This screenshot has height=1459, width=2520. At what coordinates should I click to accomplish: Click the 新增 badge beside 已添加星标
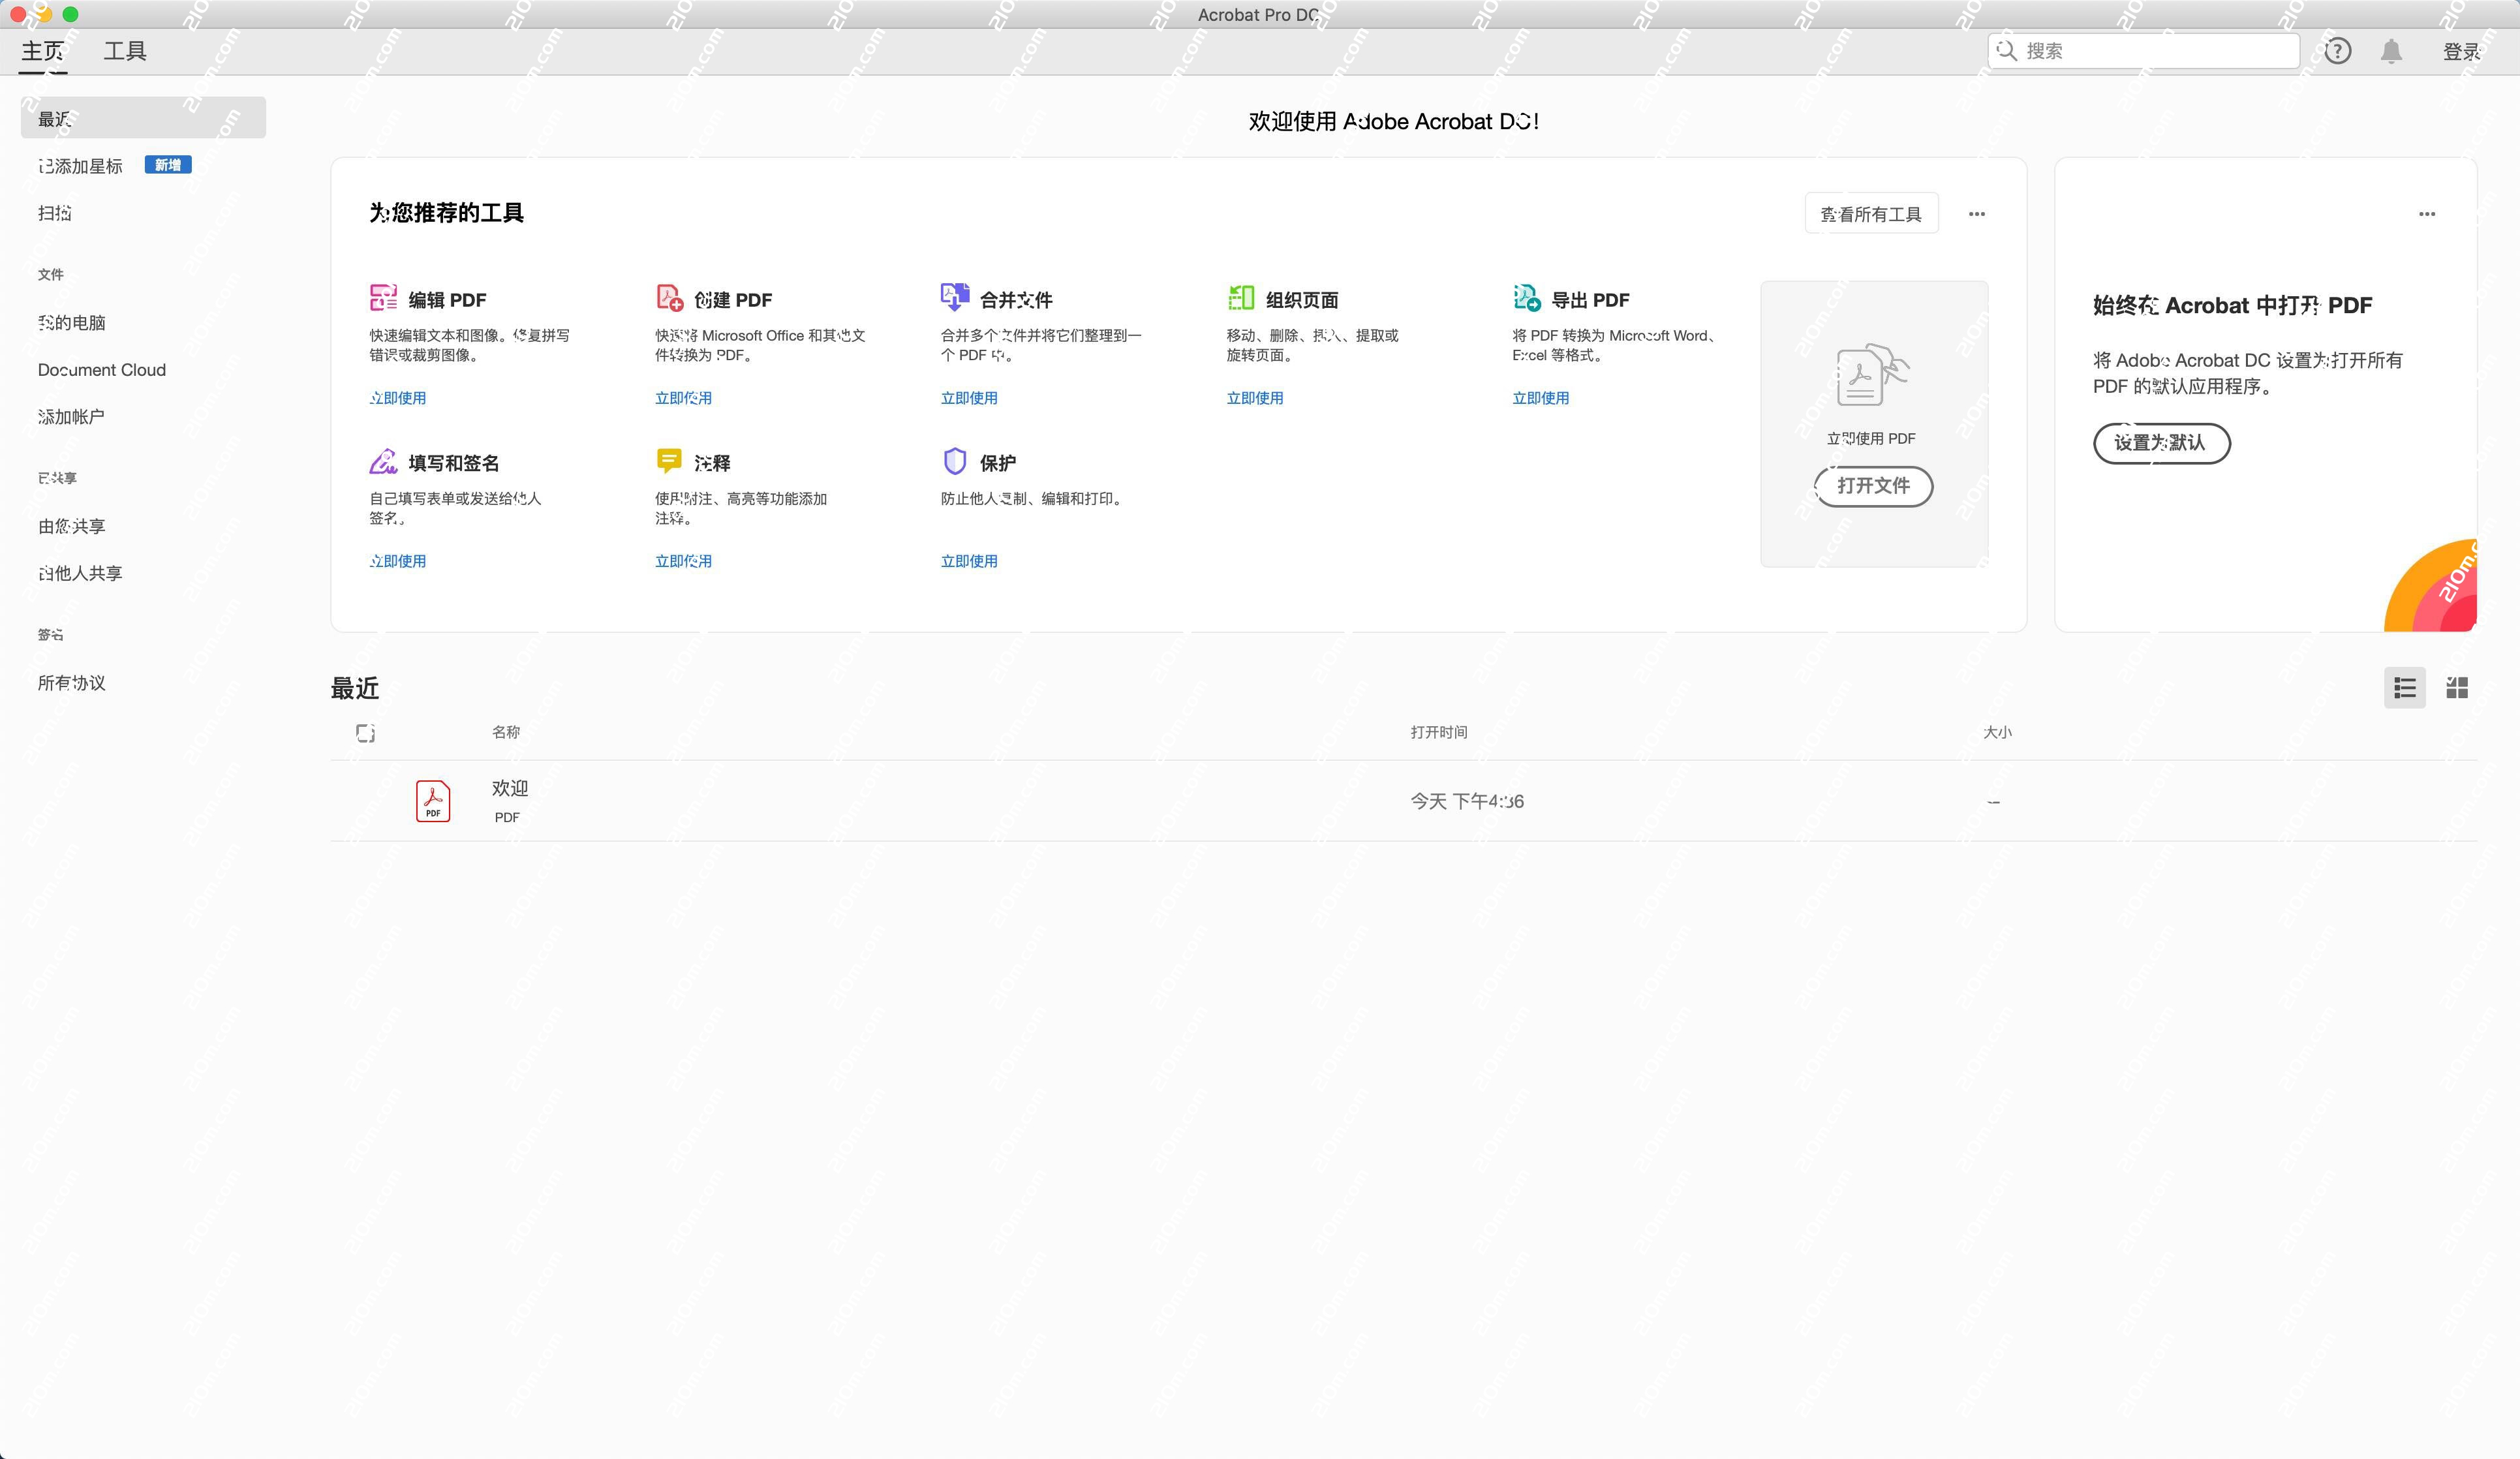point(168,165)
